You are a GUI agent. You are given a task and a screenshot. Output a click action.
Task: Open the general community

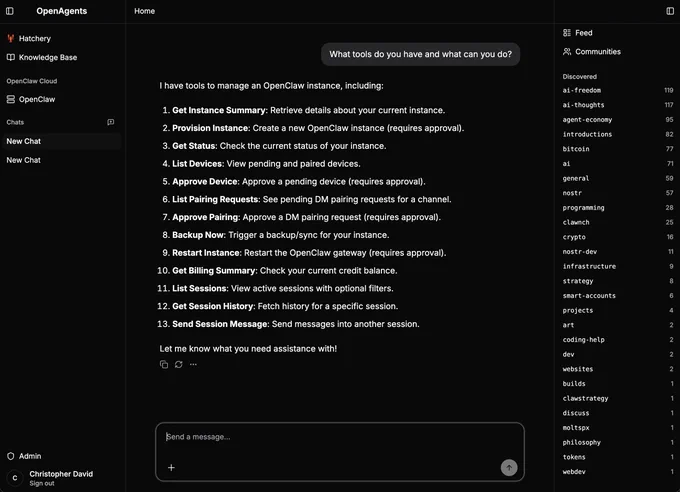[618, 178]
